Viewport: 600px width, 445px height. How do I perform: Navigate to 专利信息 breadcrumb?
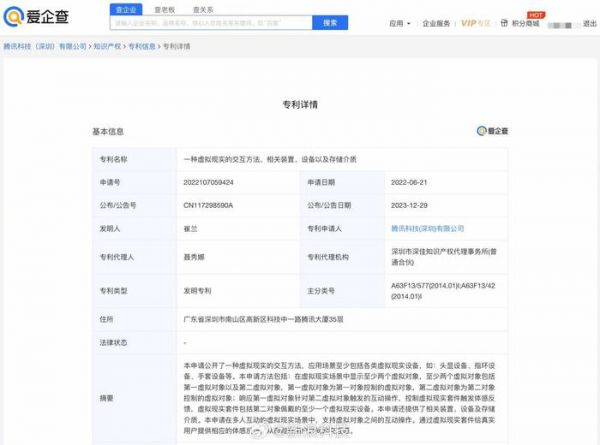pos(140,46)
